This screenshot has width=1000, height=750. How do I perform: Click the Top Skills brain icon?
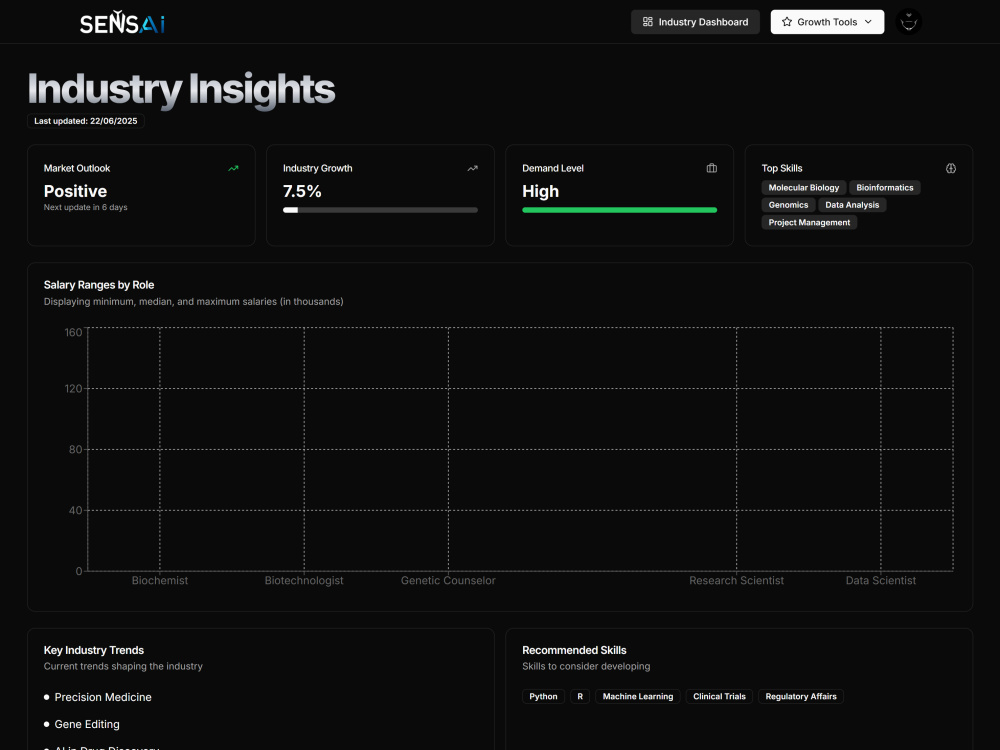coord(951,168)
